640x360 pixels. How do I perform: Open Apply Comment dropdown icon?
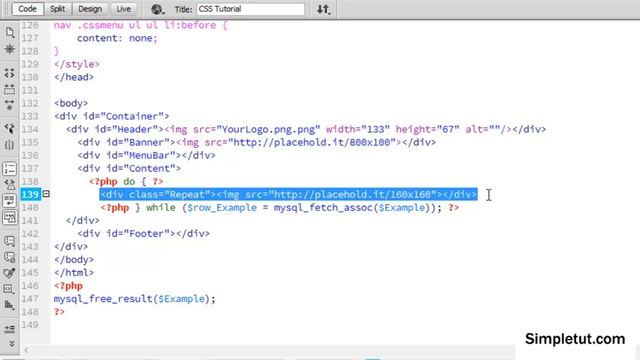pyautogui.click(x=10, y=241)
